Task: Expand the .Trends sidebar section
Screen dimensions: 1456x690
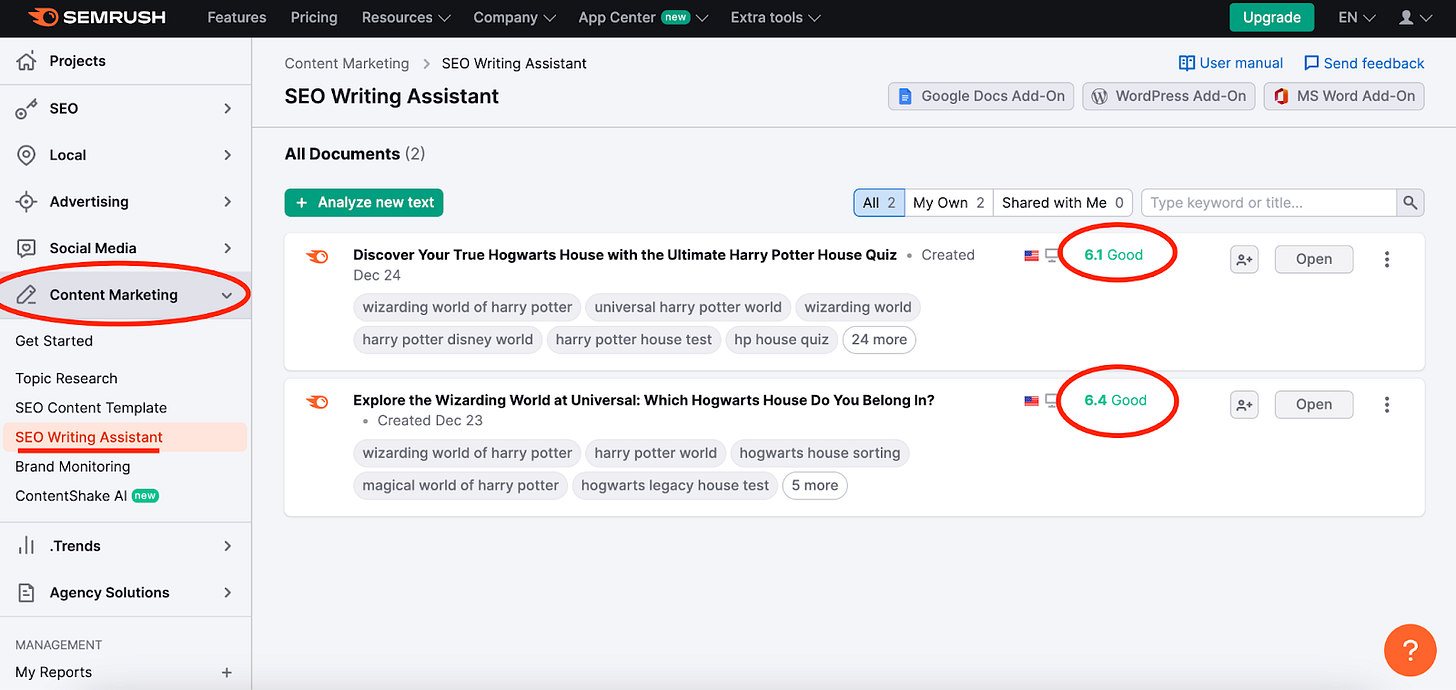Action: [227, 546]
